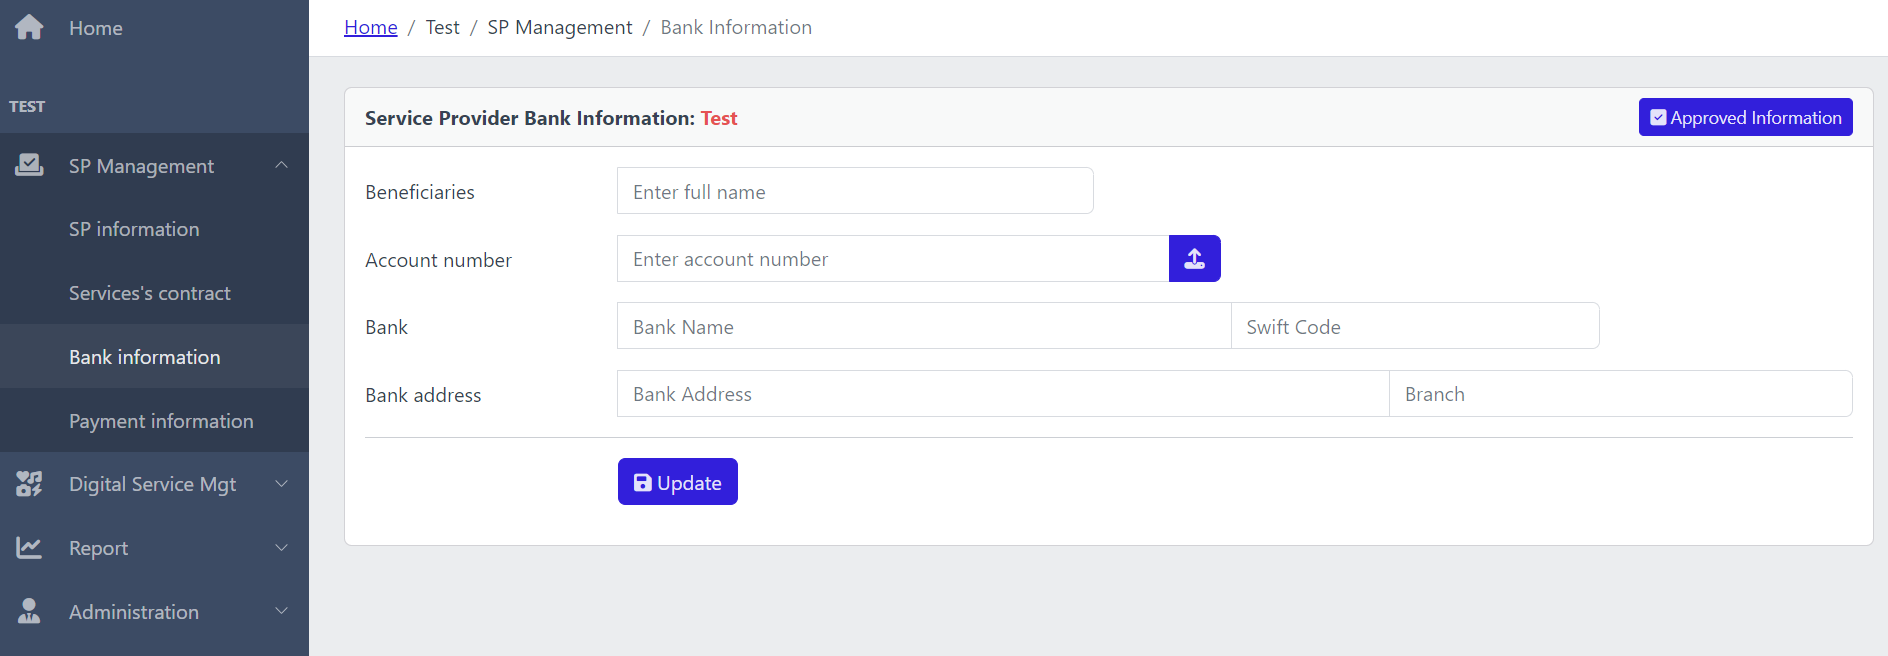The width and height of the screenshot is (1888, 656).
Task: Click the upload icon beside account number
Action: tap(1194, 259)
